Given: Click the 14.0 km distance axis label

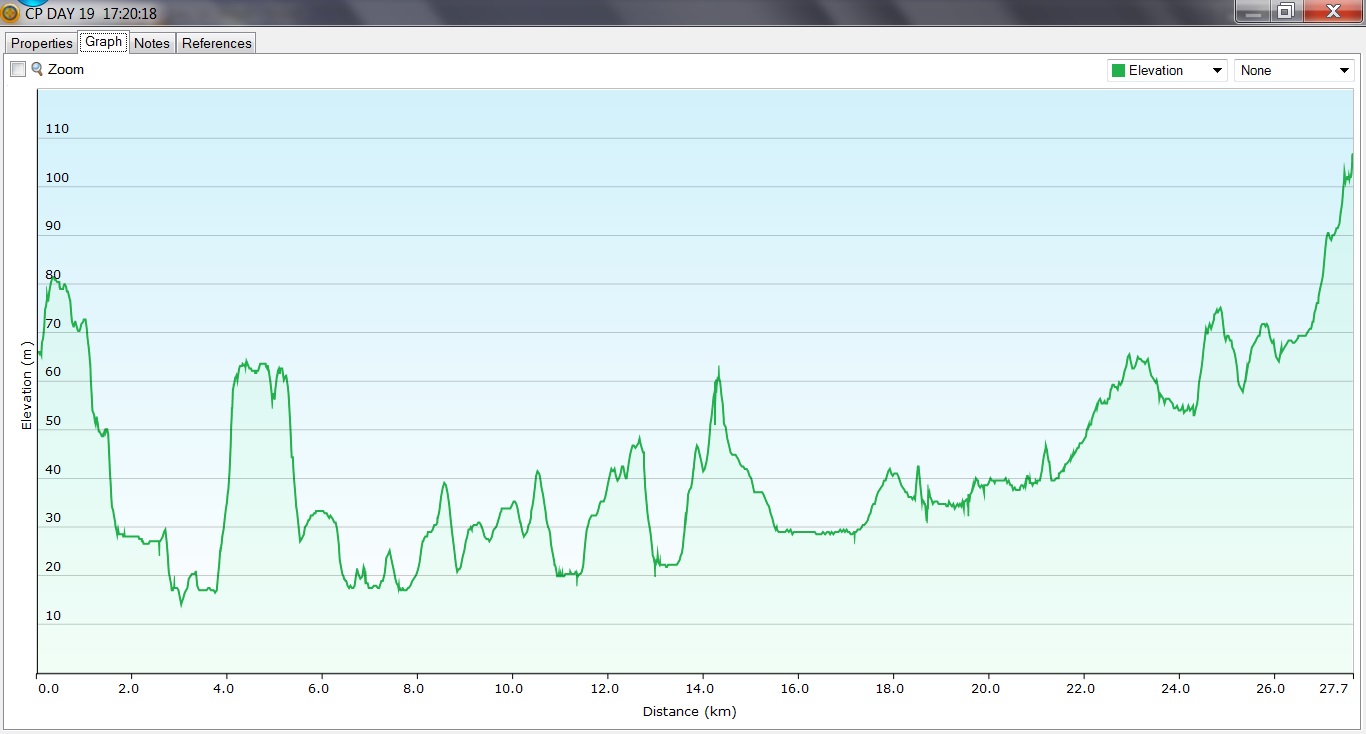Looking at the screenshot, I should click(x=702, y=688).
